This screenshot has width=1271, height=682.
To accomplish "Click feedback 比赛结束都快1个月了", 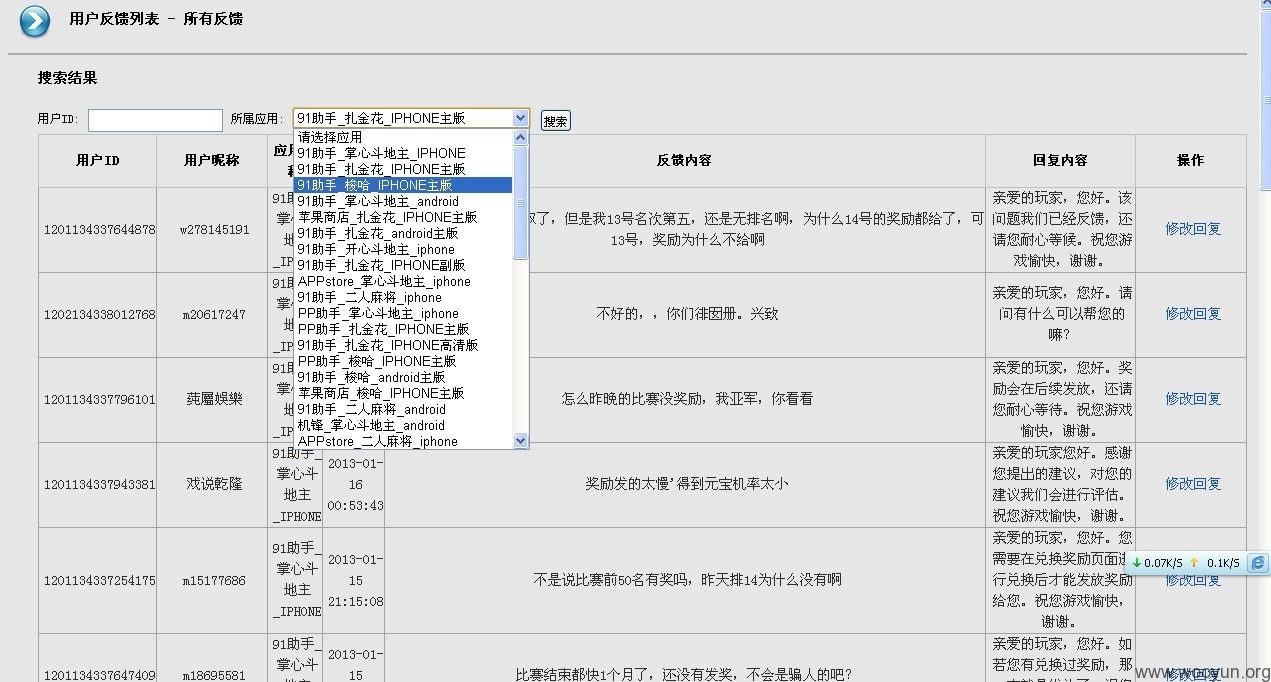I will coord(683,675).
